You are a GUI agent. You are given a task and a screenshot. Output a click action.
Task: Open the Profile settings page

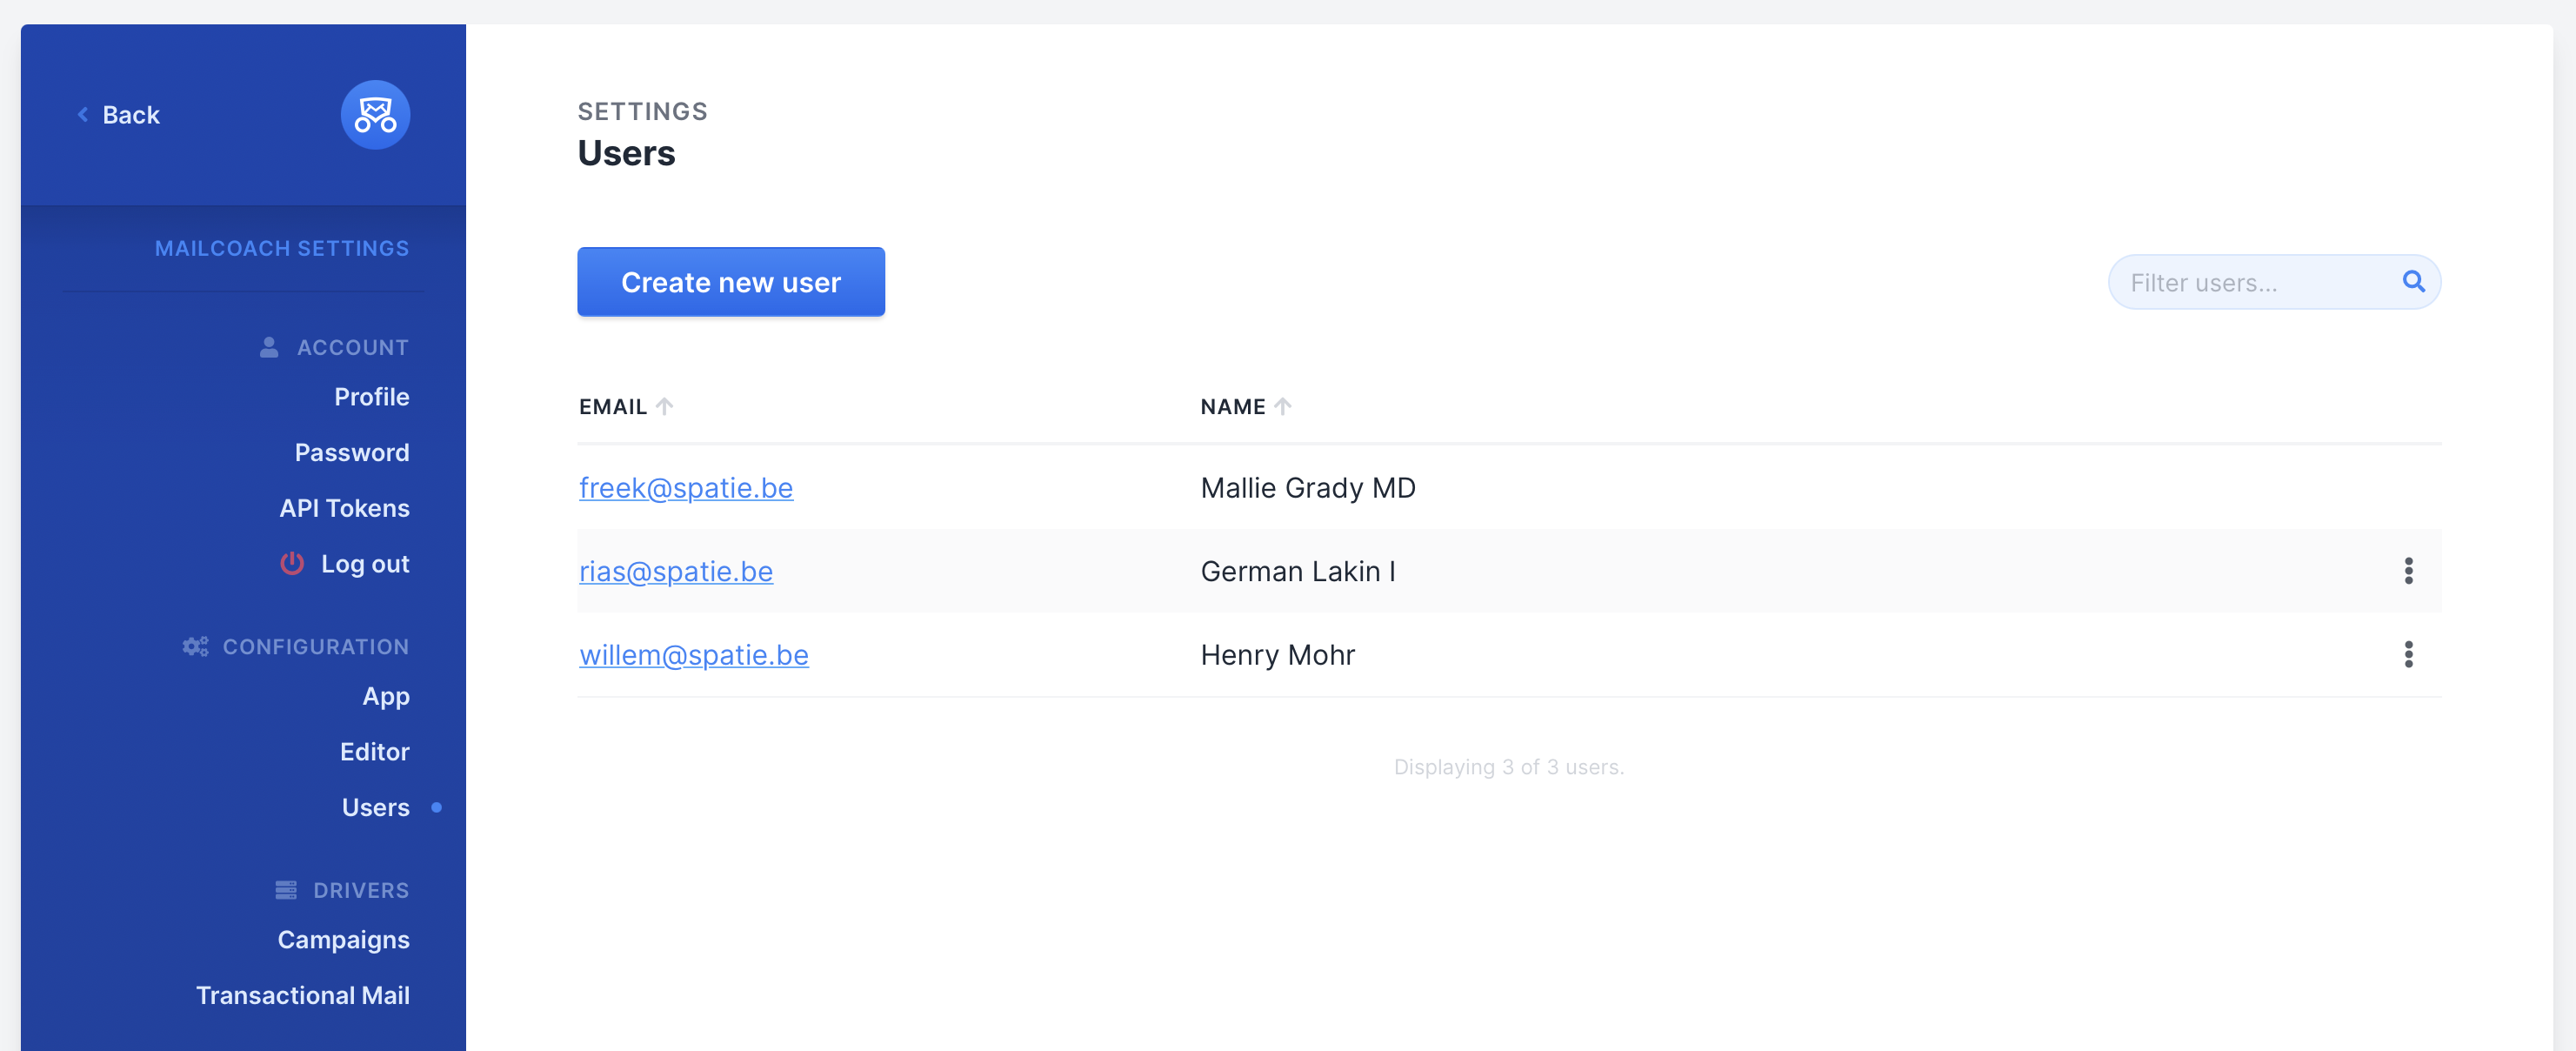[x=372, y=397]
